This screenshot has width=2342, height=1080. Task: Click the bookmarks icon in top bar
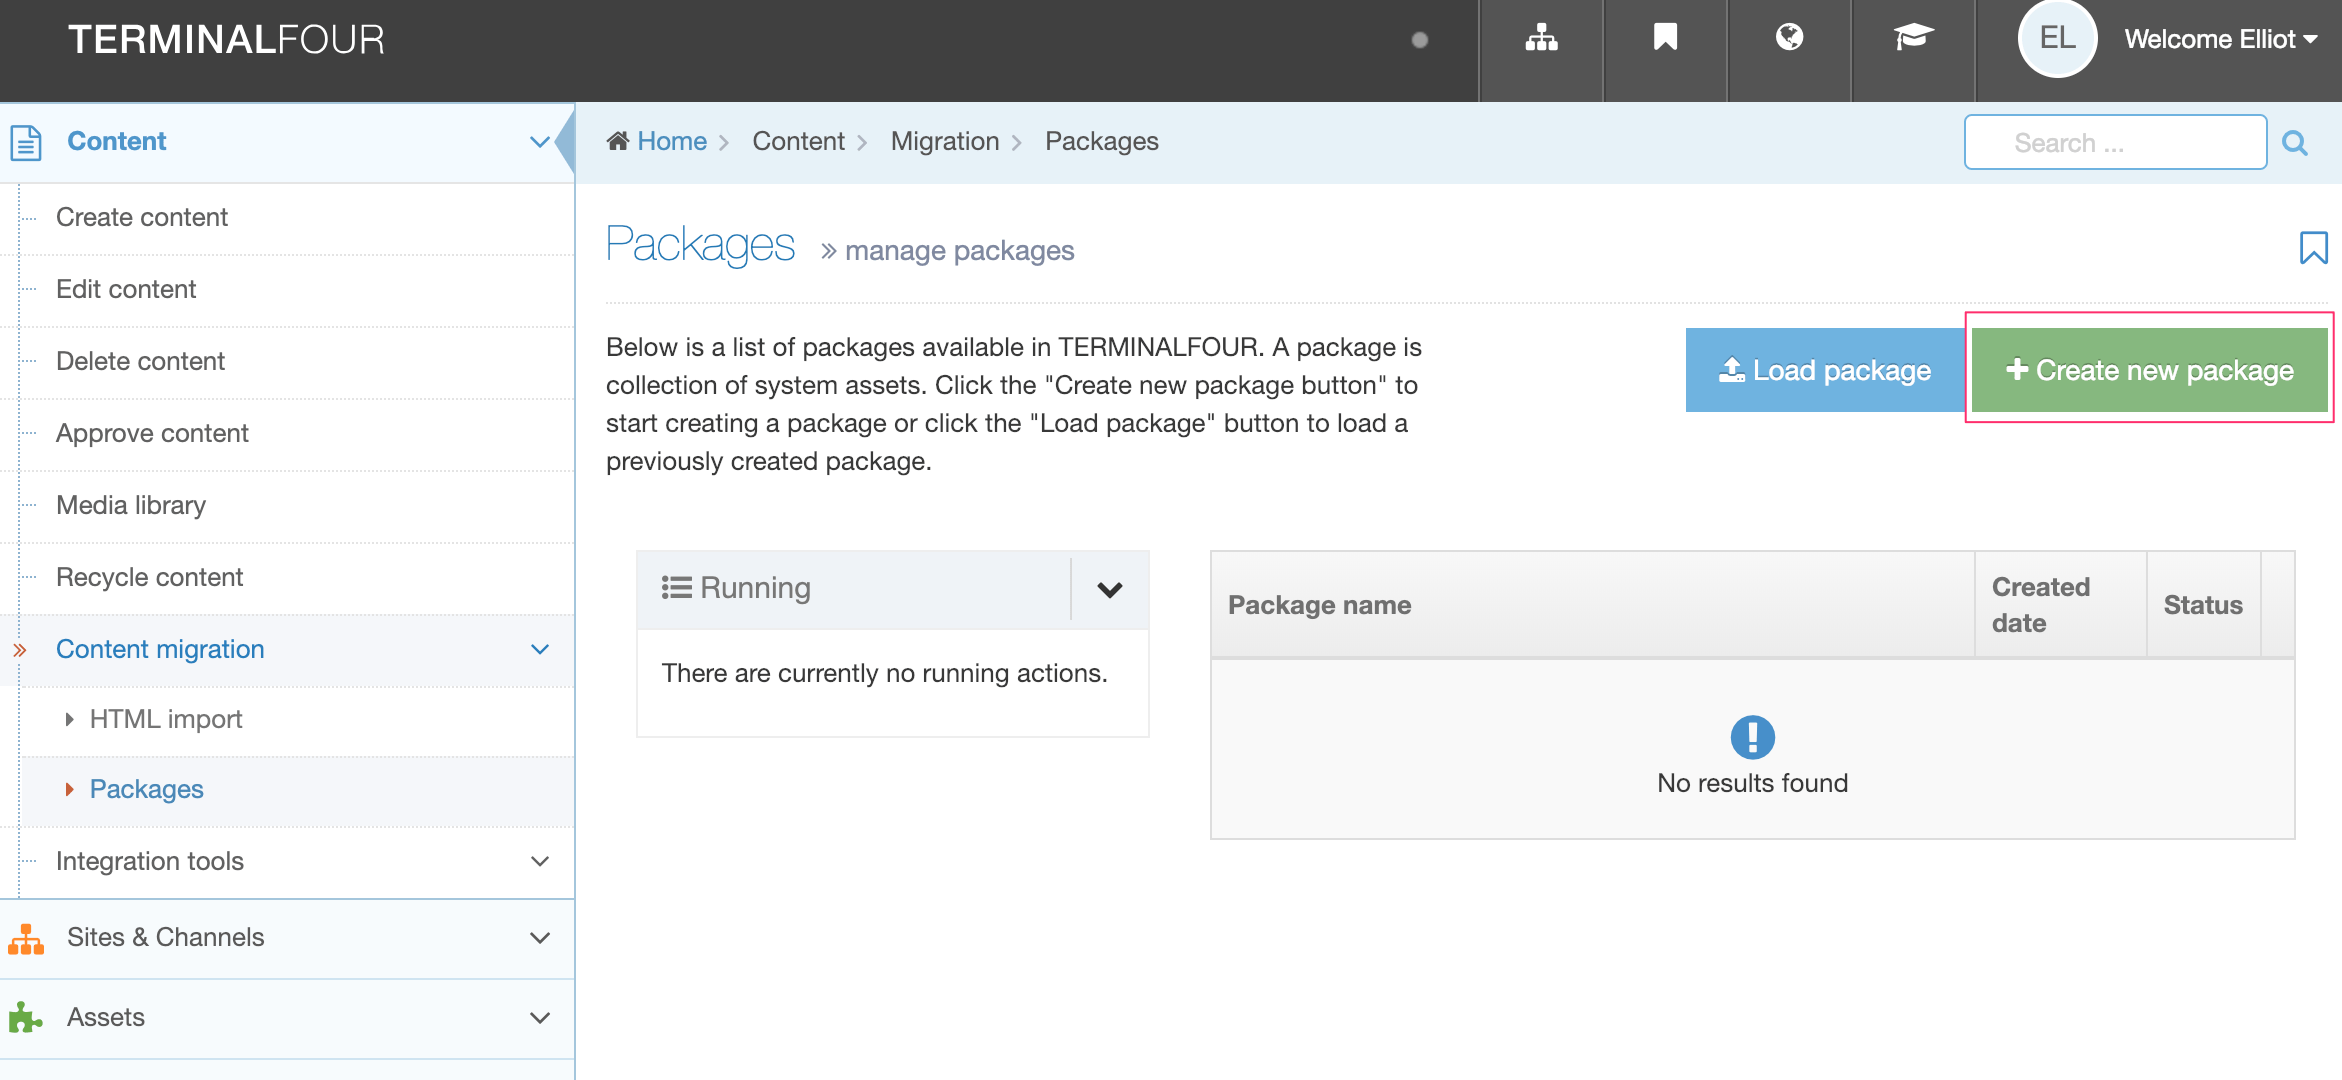point(1665,39)
